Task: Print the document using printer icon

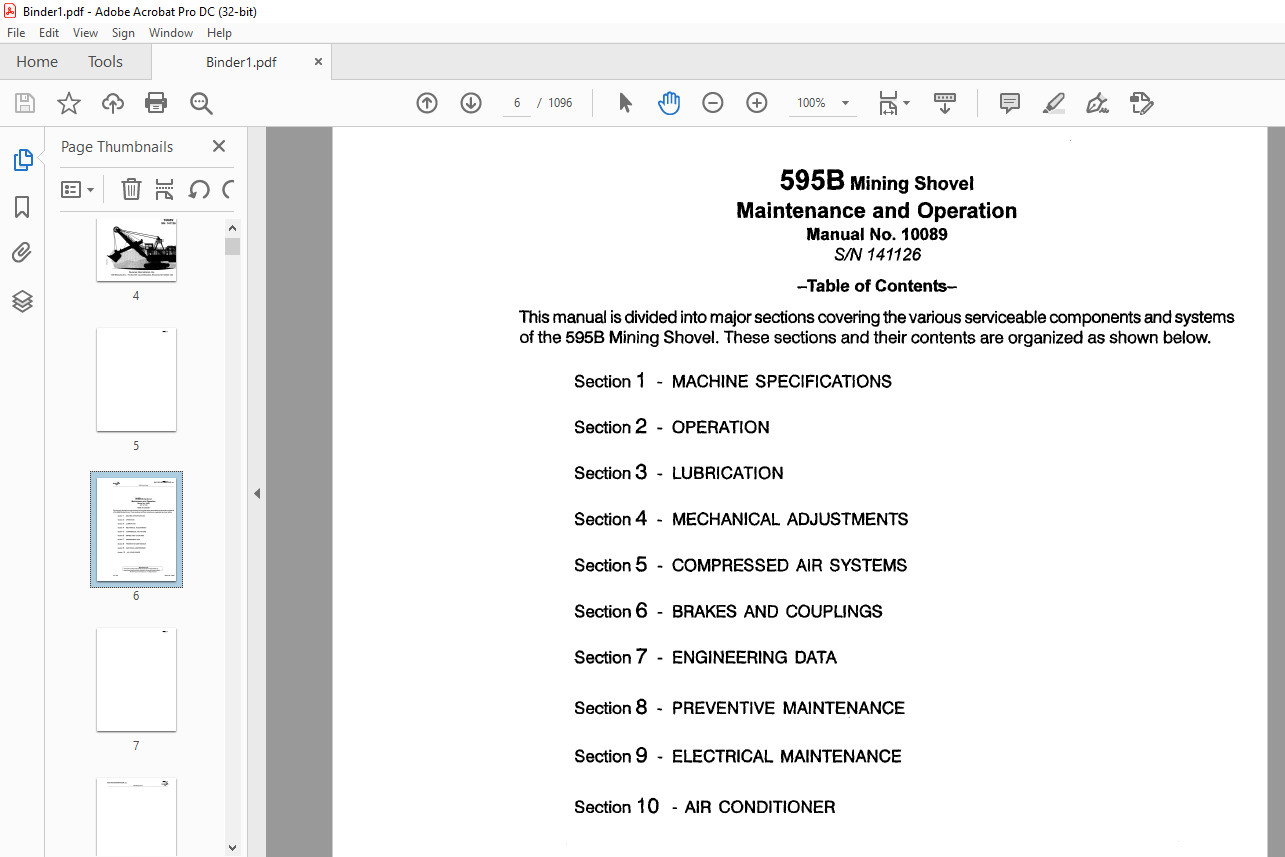Action: pyautogui.click(x=156, y=103)
